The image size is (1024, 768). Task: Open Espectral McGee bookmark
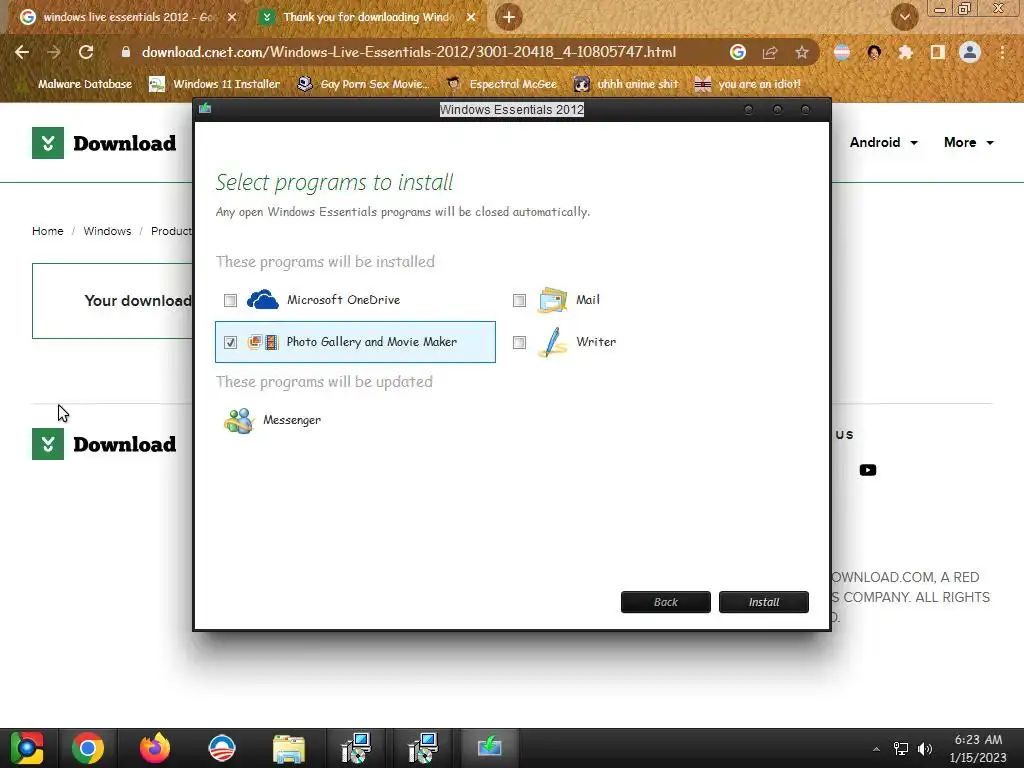(x=502, y=84)
